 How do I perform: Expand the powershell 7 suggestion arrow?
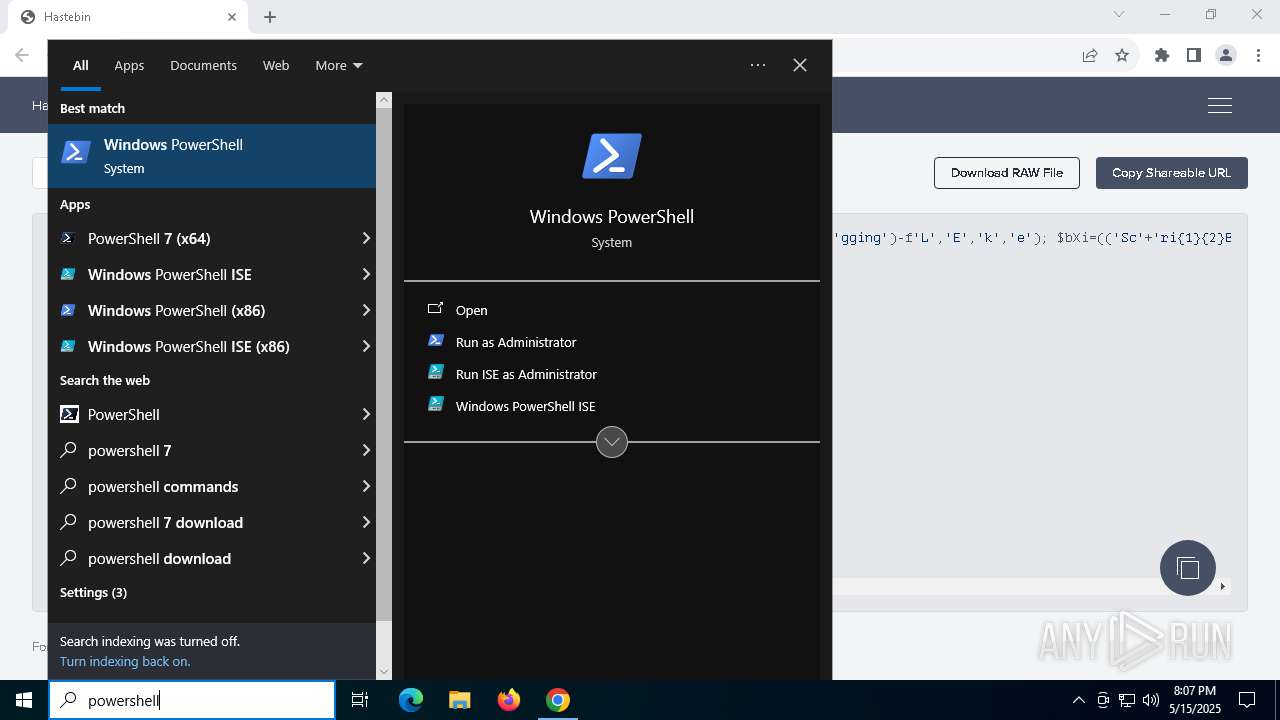tap(366, 450)
